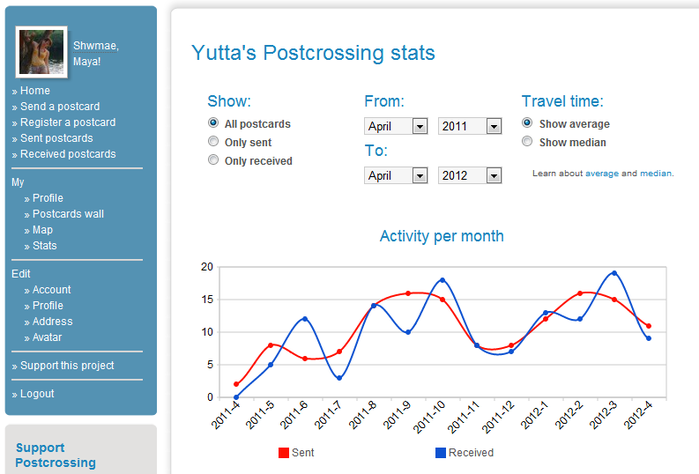Image resolution: width=699 pixels, height=474 pixels.
Task: View Received postcards
Action: pyautogui.click(x=68, y=154)
